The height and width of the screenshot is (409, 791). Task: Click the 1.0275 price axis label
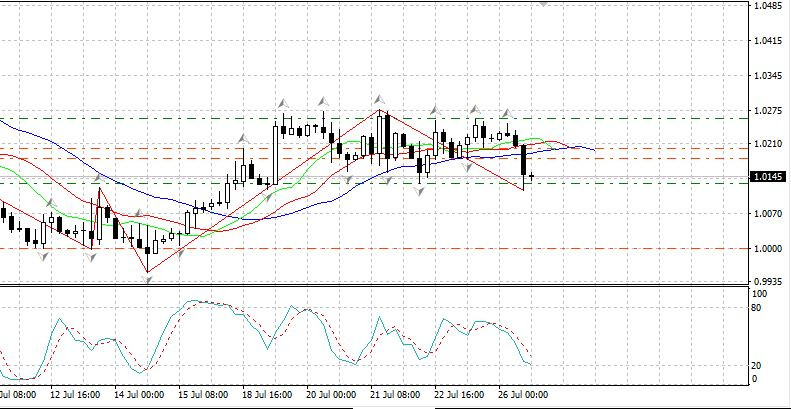pyautogui.click(x=768, y=111)
